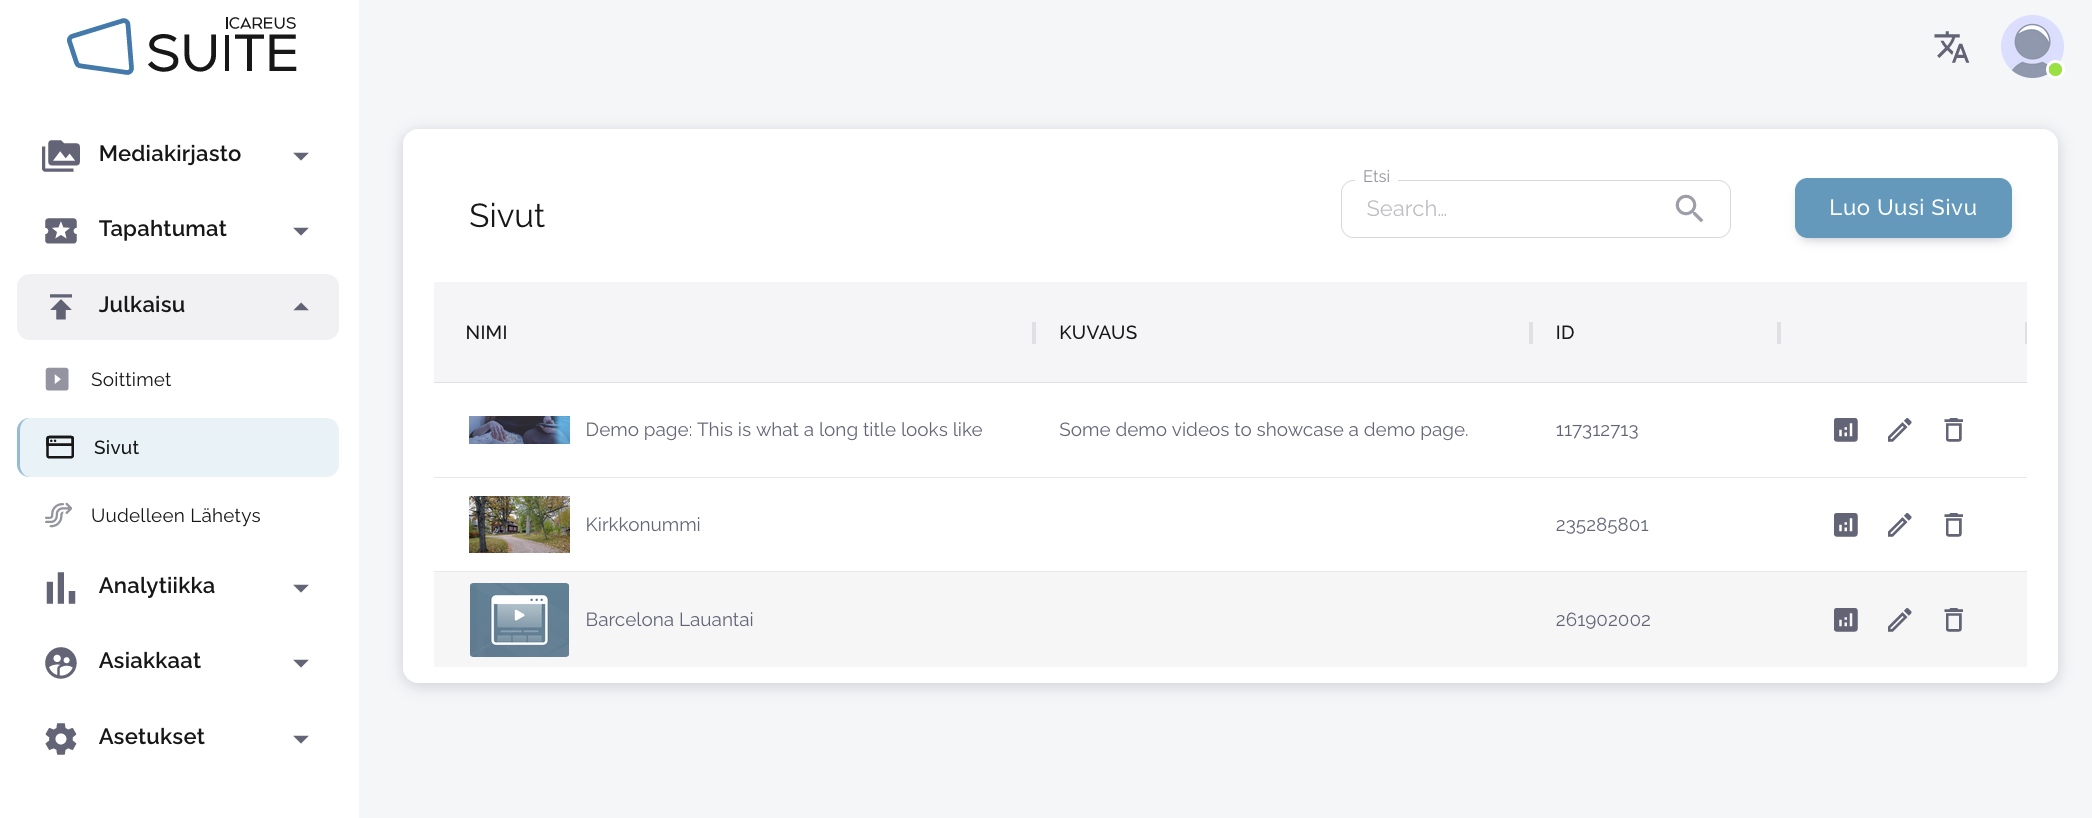The image size is (2092, 818).
Task: Open the Soittimet menu item
Action: click(x=131, y=380)
